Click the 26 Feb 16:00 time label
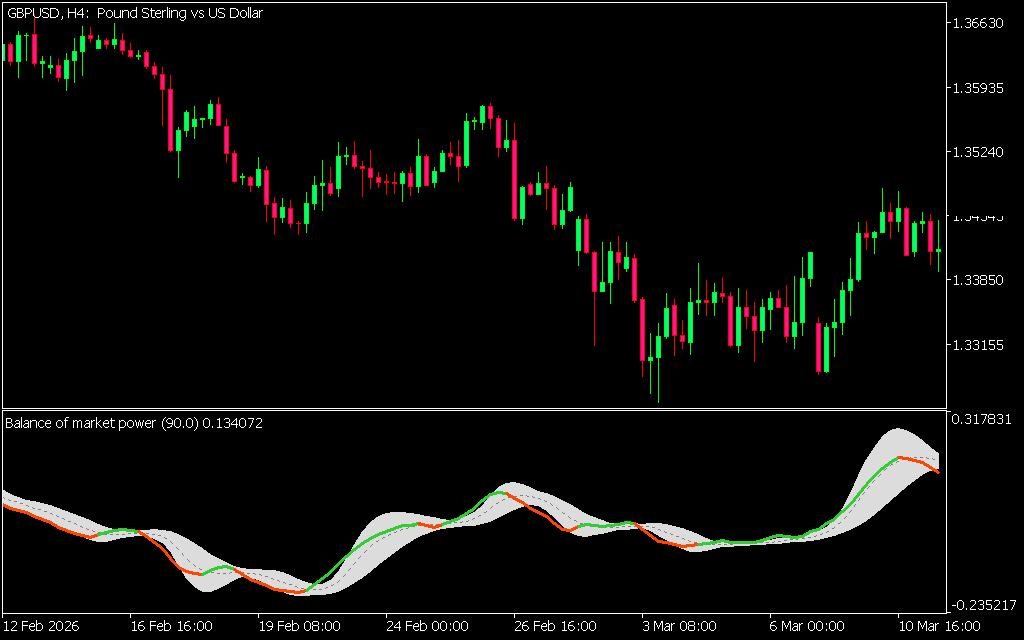 [553, 626]
